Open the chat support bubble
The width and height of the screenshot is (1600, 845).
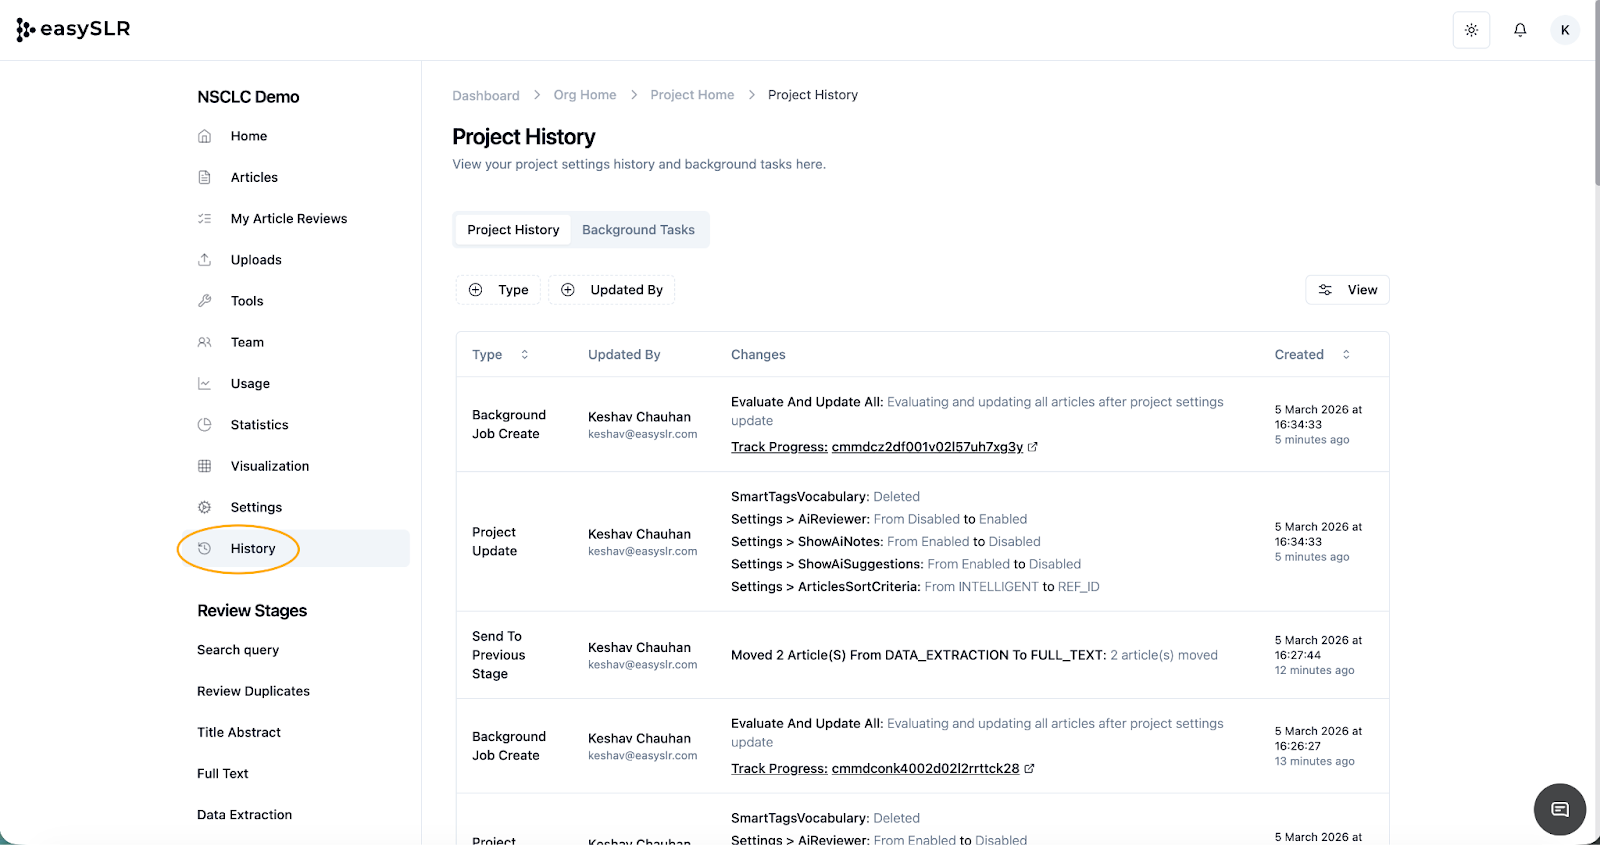point(1559,809)
